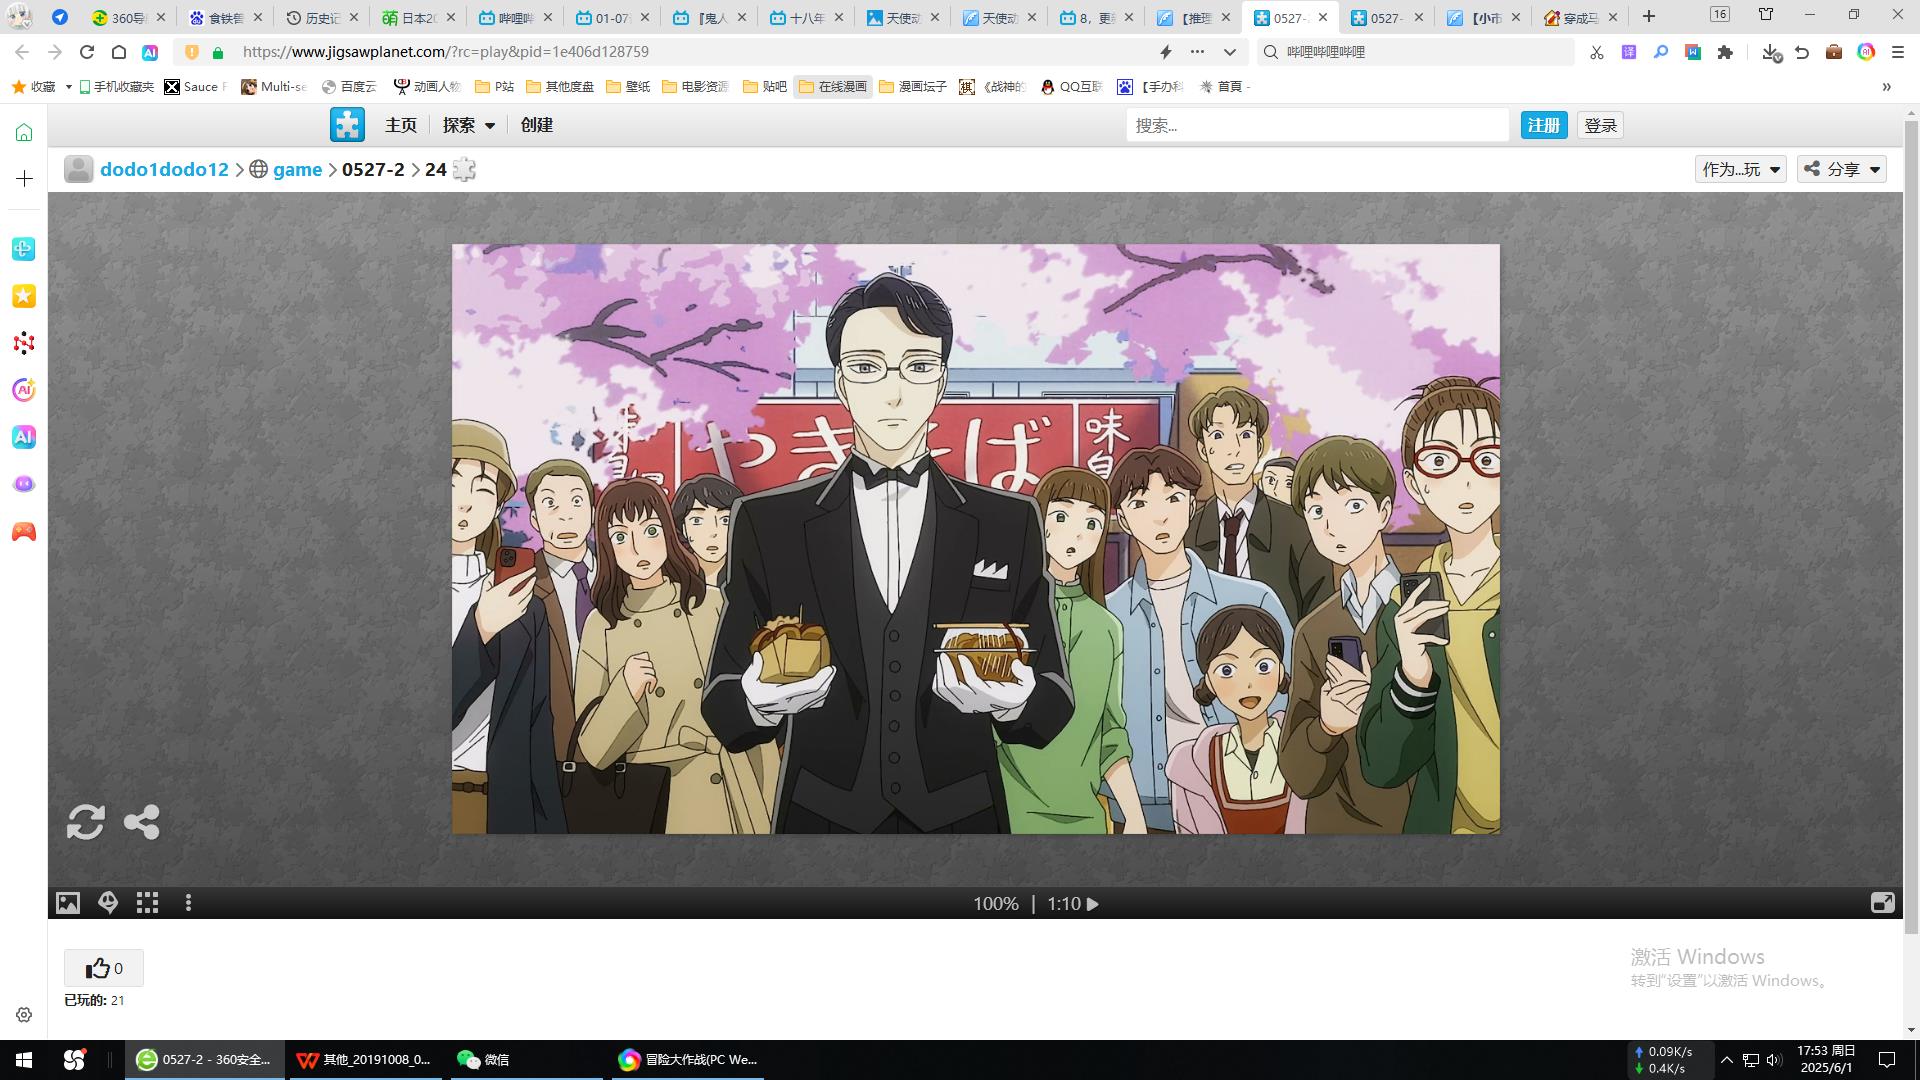Click the completed puzzle image
This screenshot has width=1920, height=1080.
(975, 538)
